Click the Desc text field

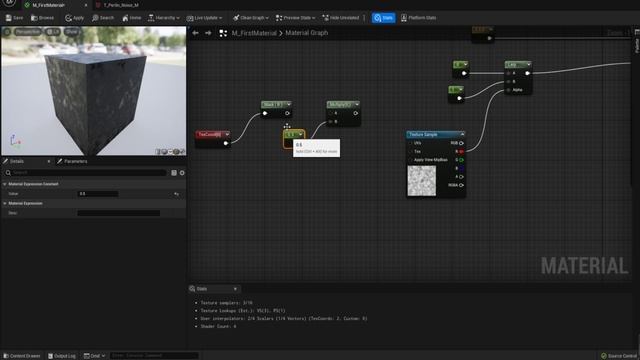pyautogui.click(x=118, y=213)
